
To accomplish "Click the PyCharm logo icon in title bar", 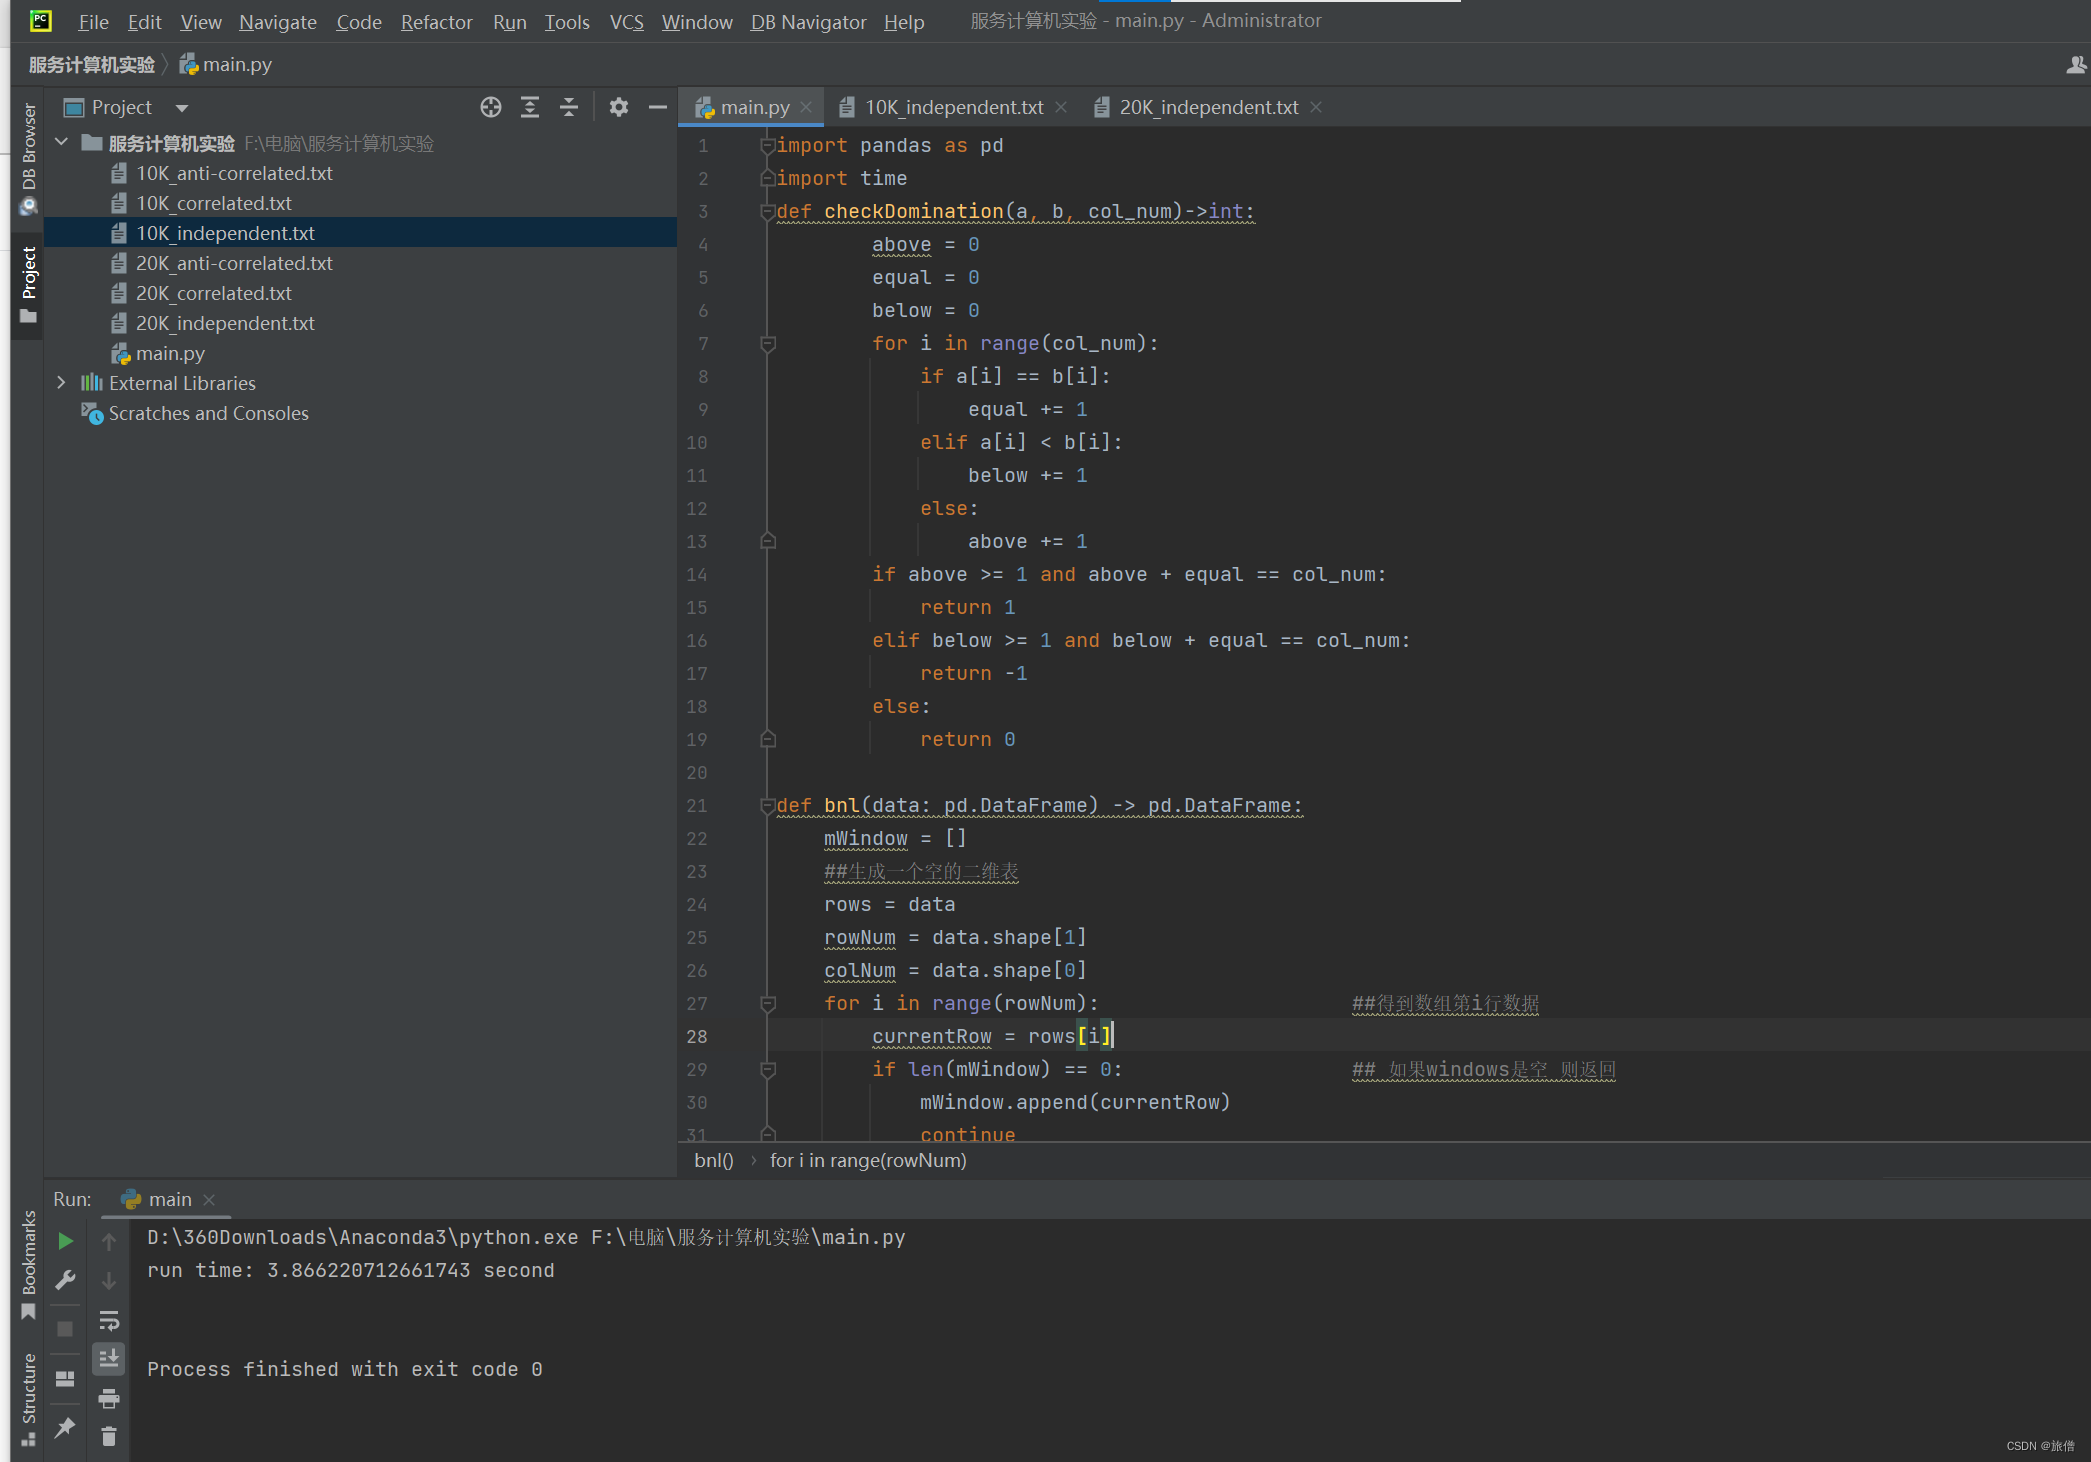I will pos(40,20).
